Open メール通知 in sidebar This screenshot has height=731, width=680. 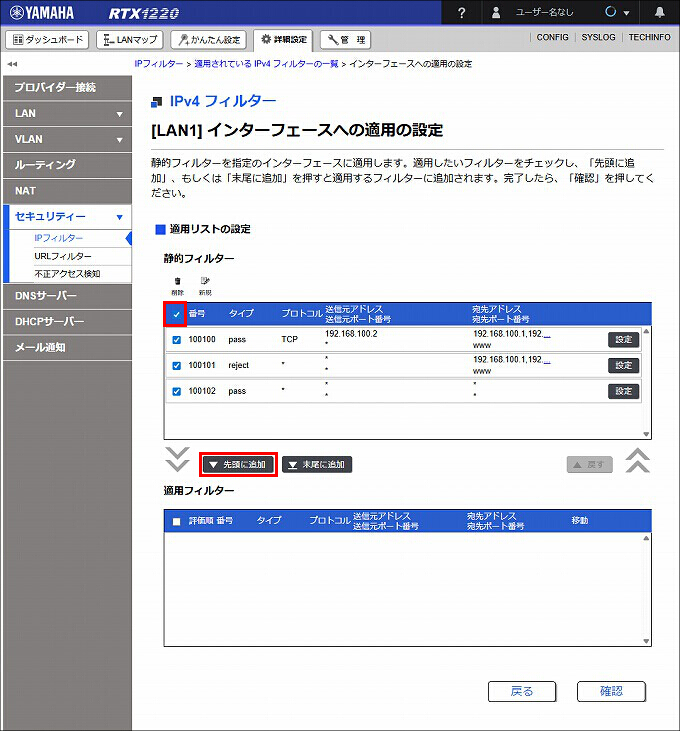(x=67, y=348)
